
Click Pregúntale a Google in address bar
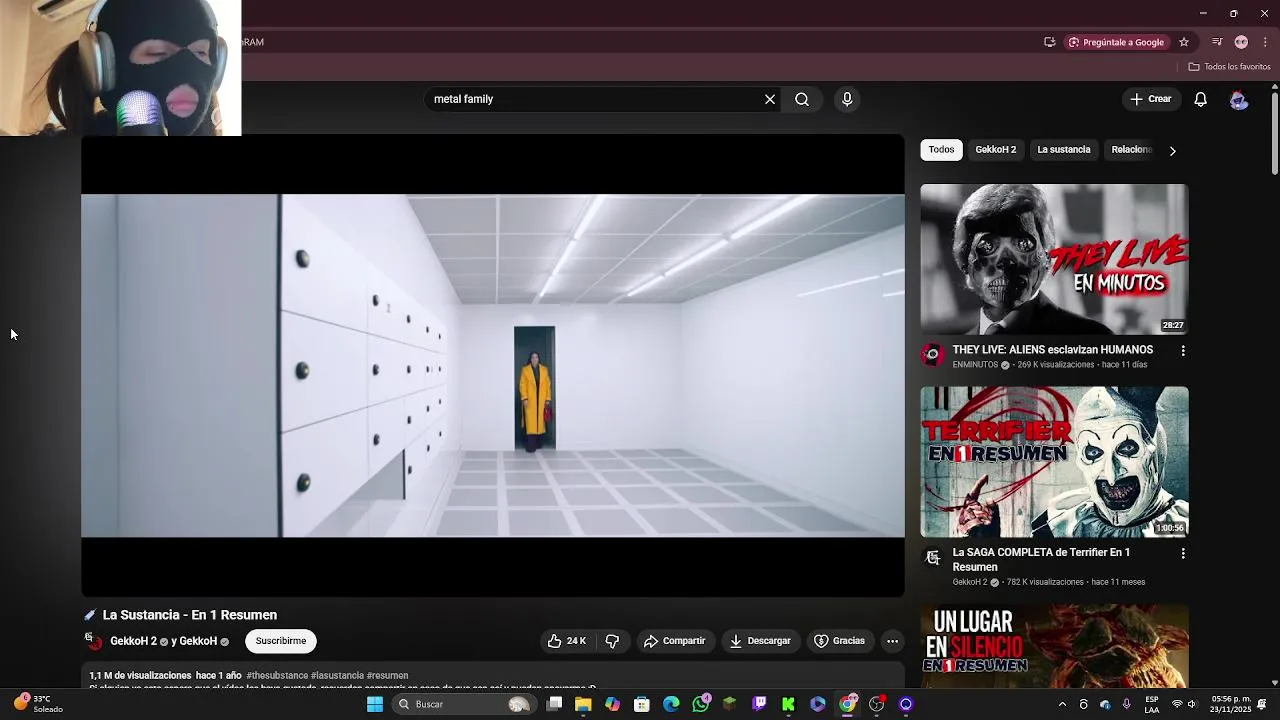tap(1116, 42)
